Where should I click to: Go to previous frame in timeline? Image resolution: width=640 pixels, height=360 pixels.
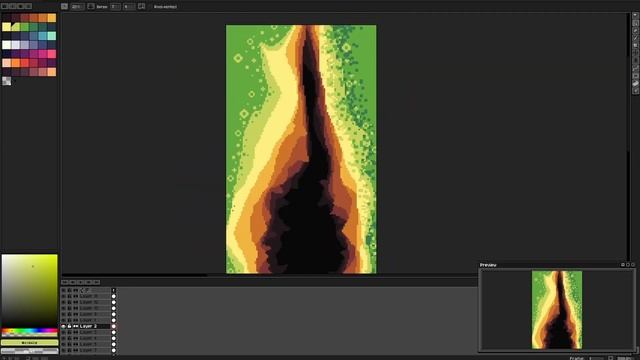coord(73,282)
